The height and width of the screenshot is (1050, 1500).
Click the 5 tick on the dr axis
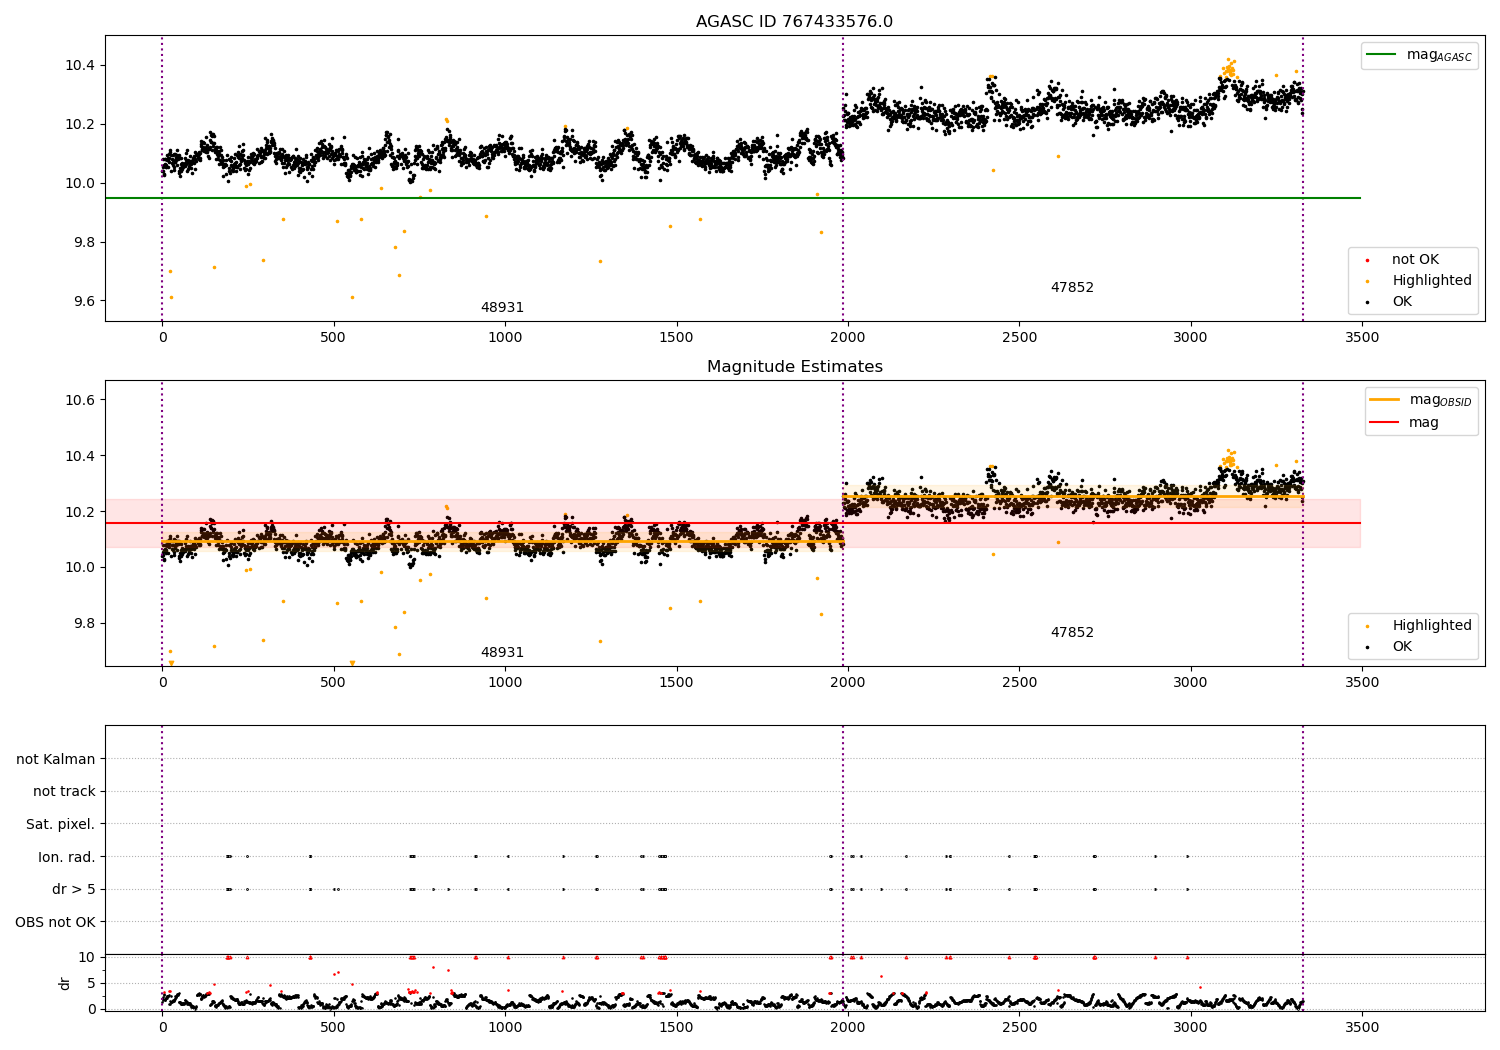(91, 984)
